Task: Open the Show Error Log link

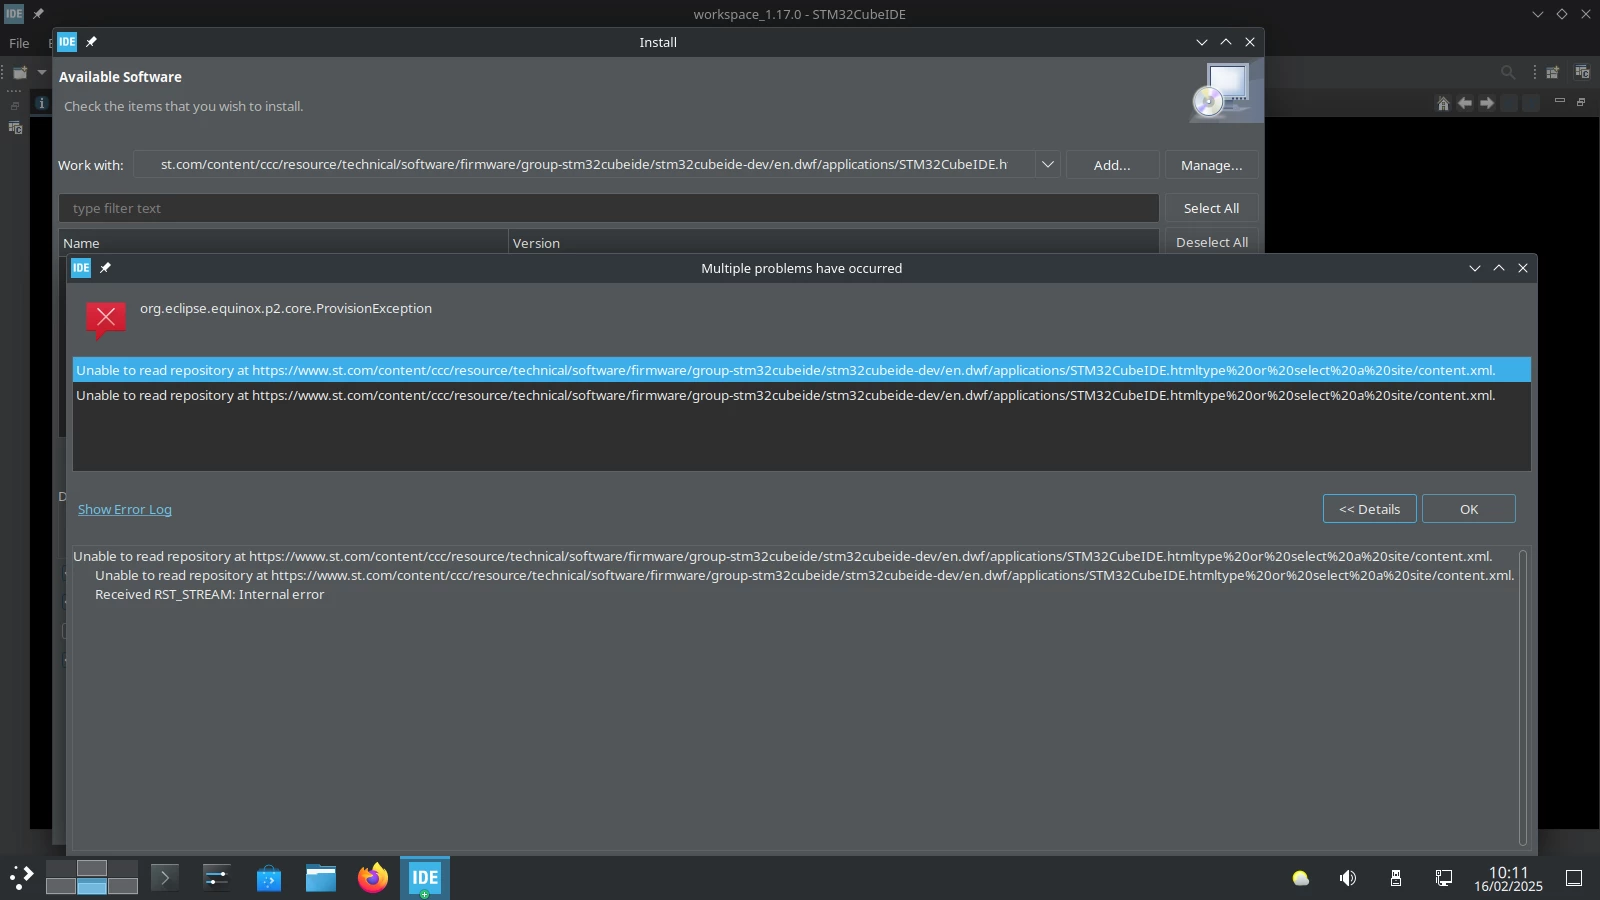Action: pos(125,509)
